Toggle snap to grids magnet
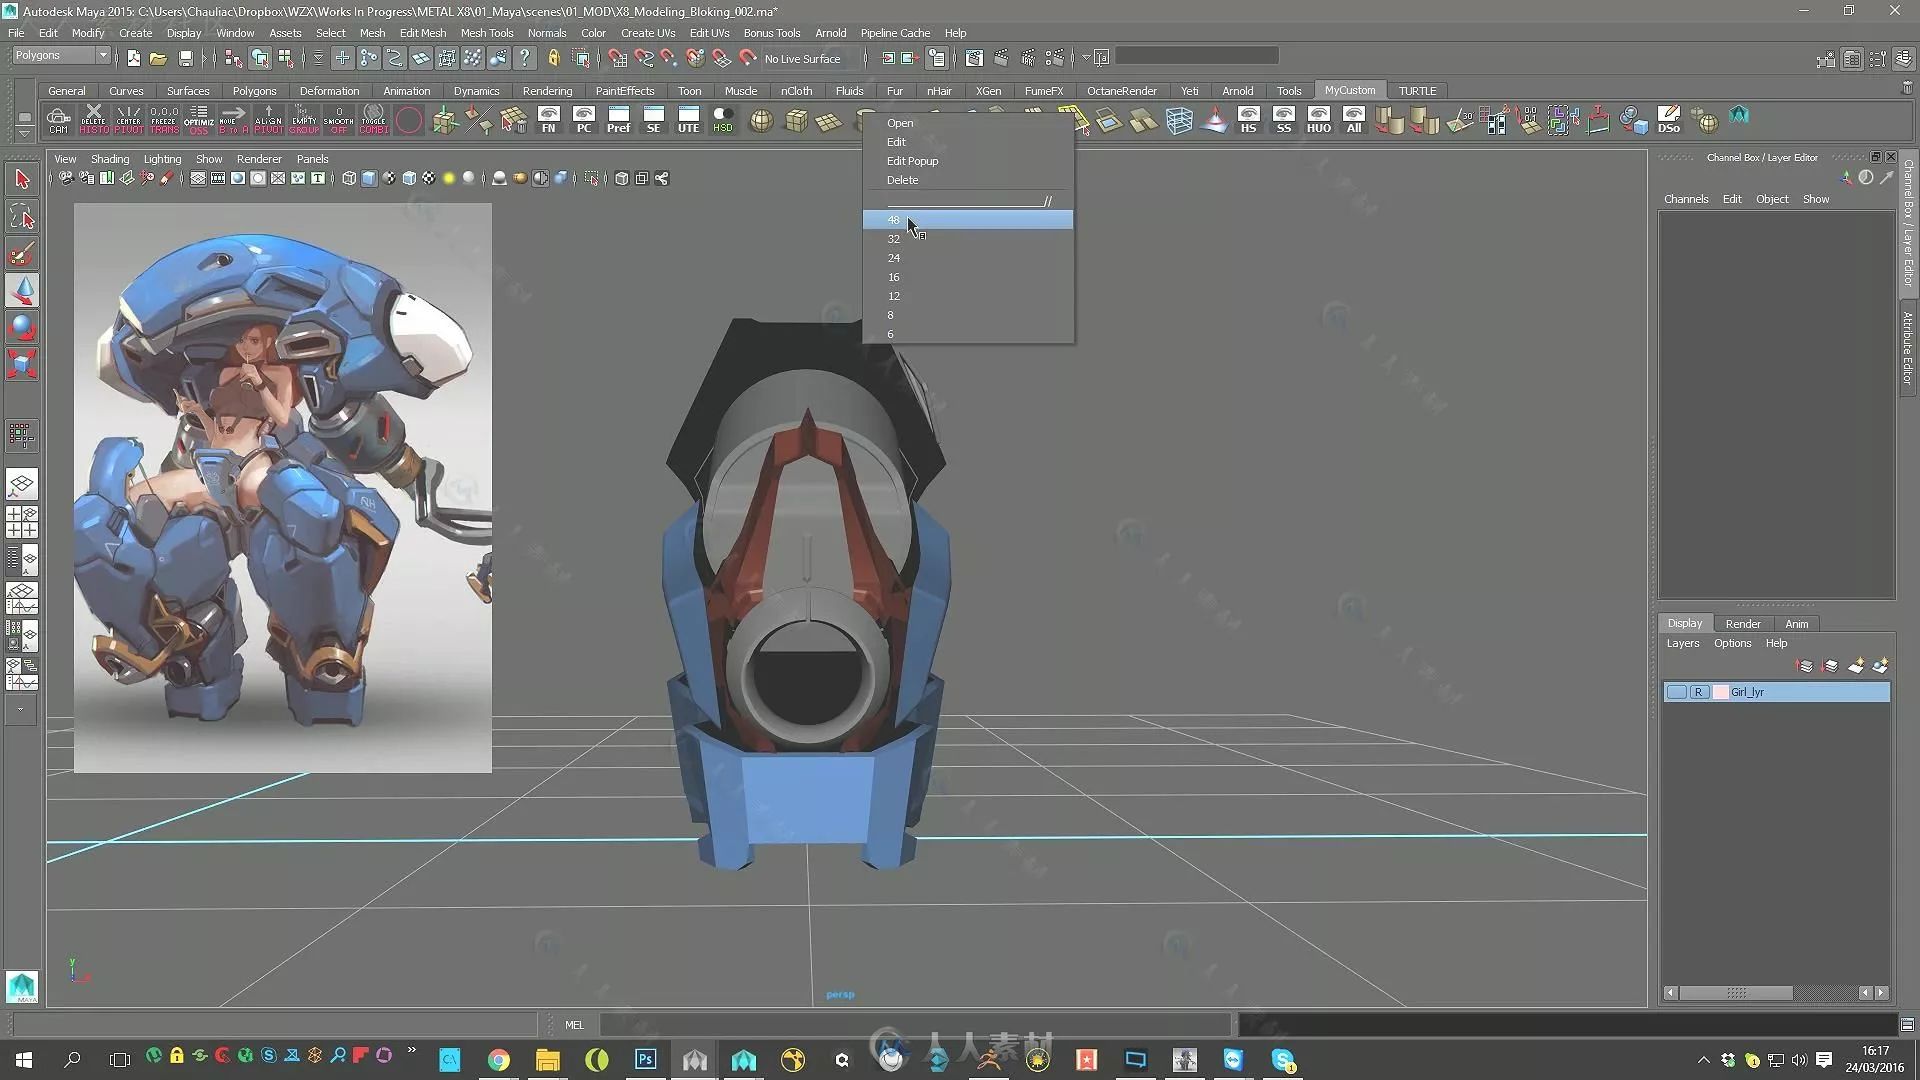The width and height of the screenshot is (1920, 1080). [617, 59]
